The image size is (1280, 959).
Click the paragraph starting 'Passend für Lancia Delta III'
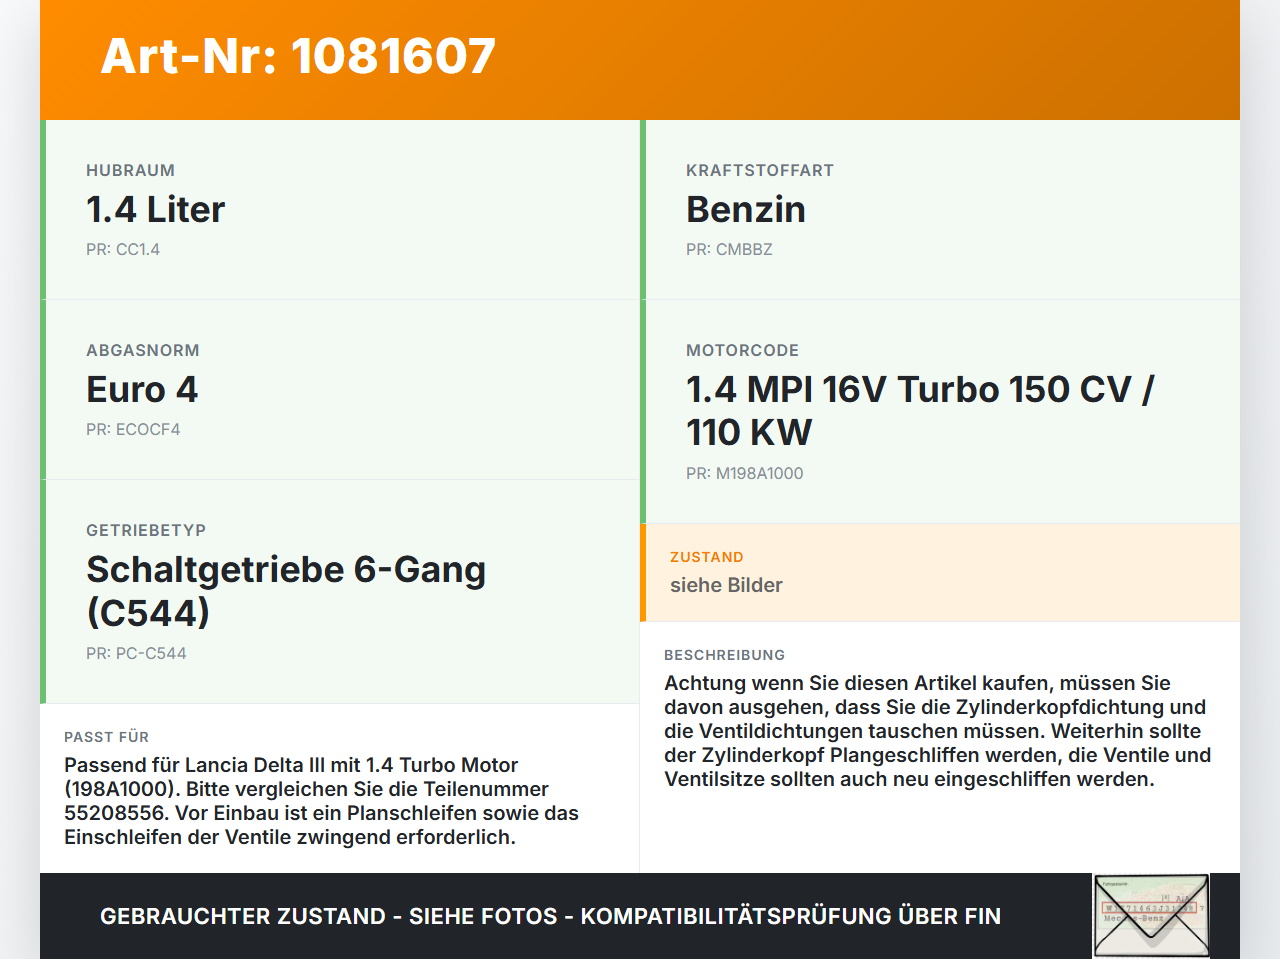(322, 801)
